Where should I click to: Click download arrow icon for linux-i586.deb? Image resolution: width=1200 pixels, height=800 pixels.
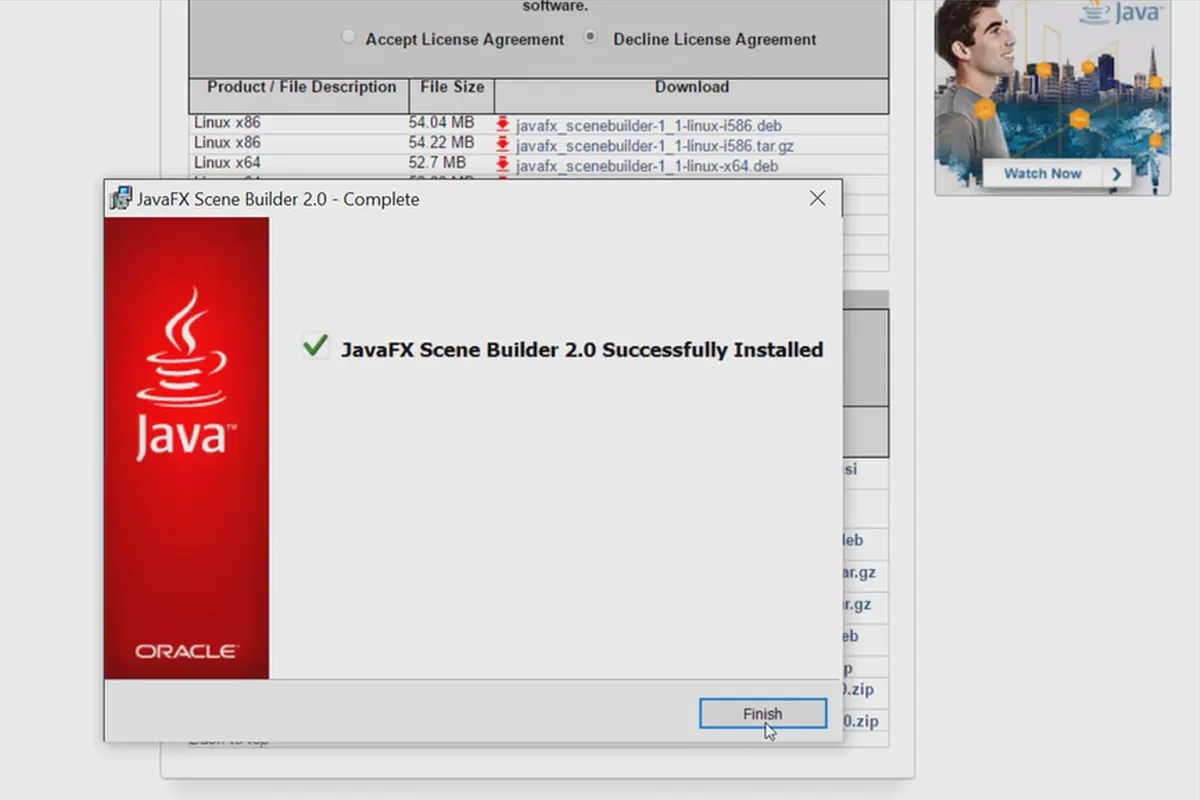click(503, 125)
